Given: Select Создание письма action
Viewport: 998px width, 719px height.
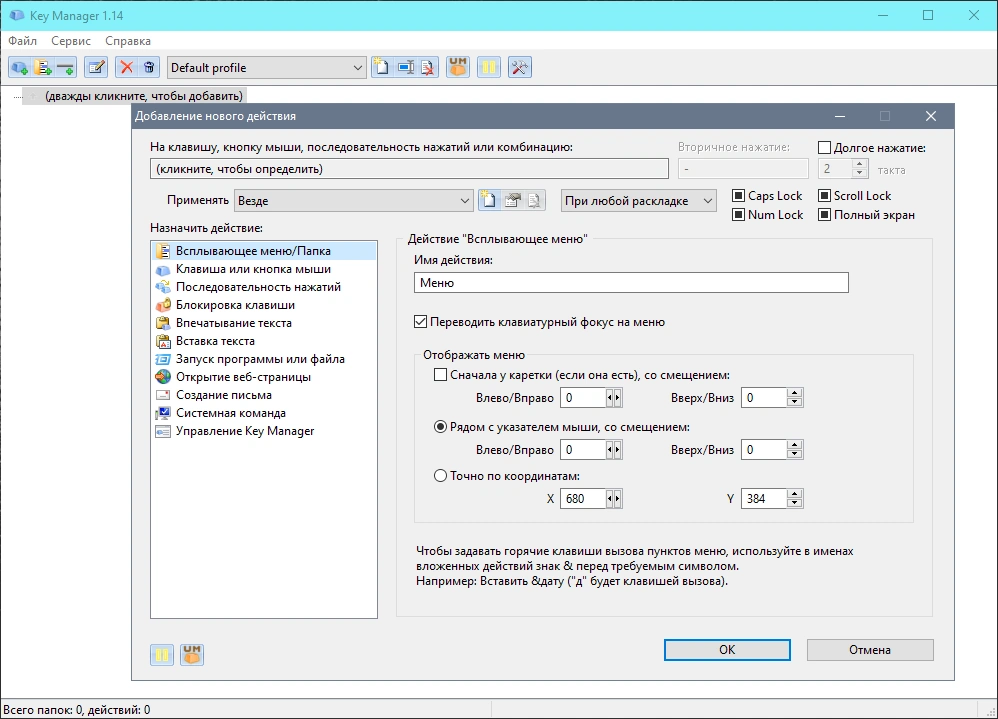Looking at the screenshot, I should [x=264, y=394].
